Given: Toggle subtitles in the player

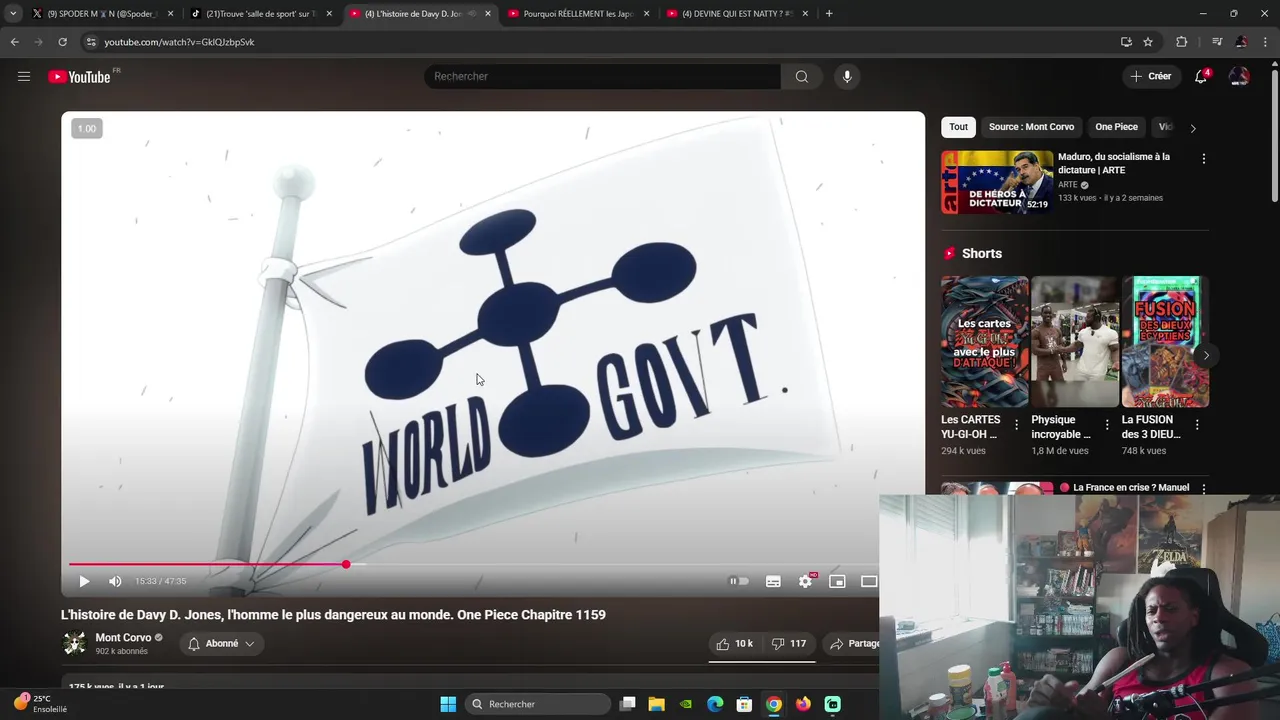Looking at the screenshot, I should pos(773,581).
